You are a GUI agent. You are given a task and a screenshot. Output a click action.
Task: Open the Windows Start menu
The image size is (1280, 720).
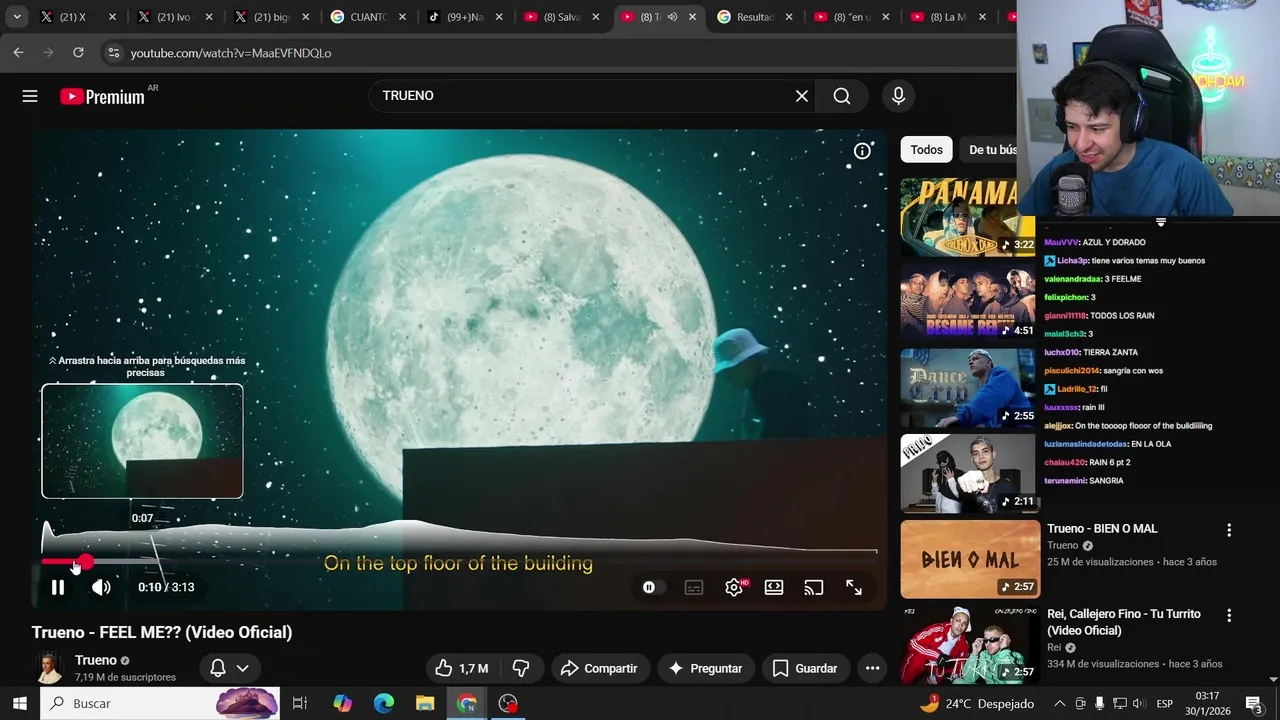point(19,703)
